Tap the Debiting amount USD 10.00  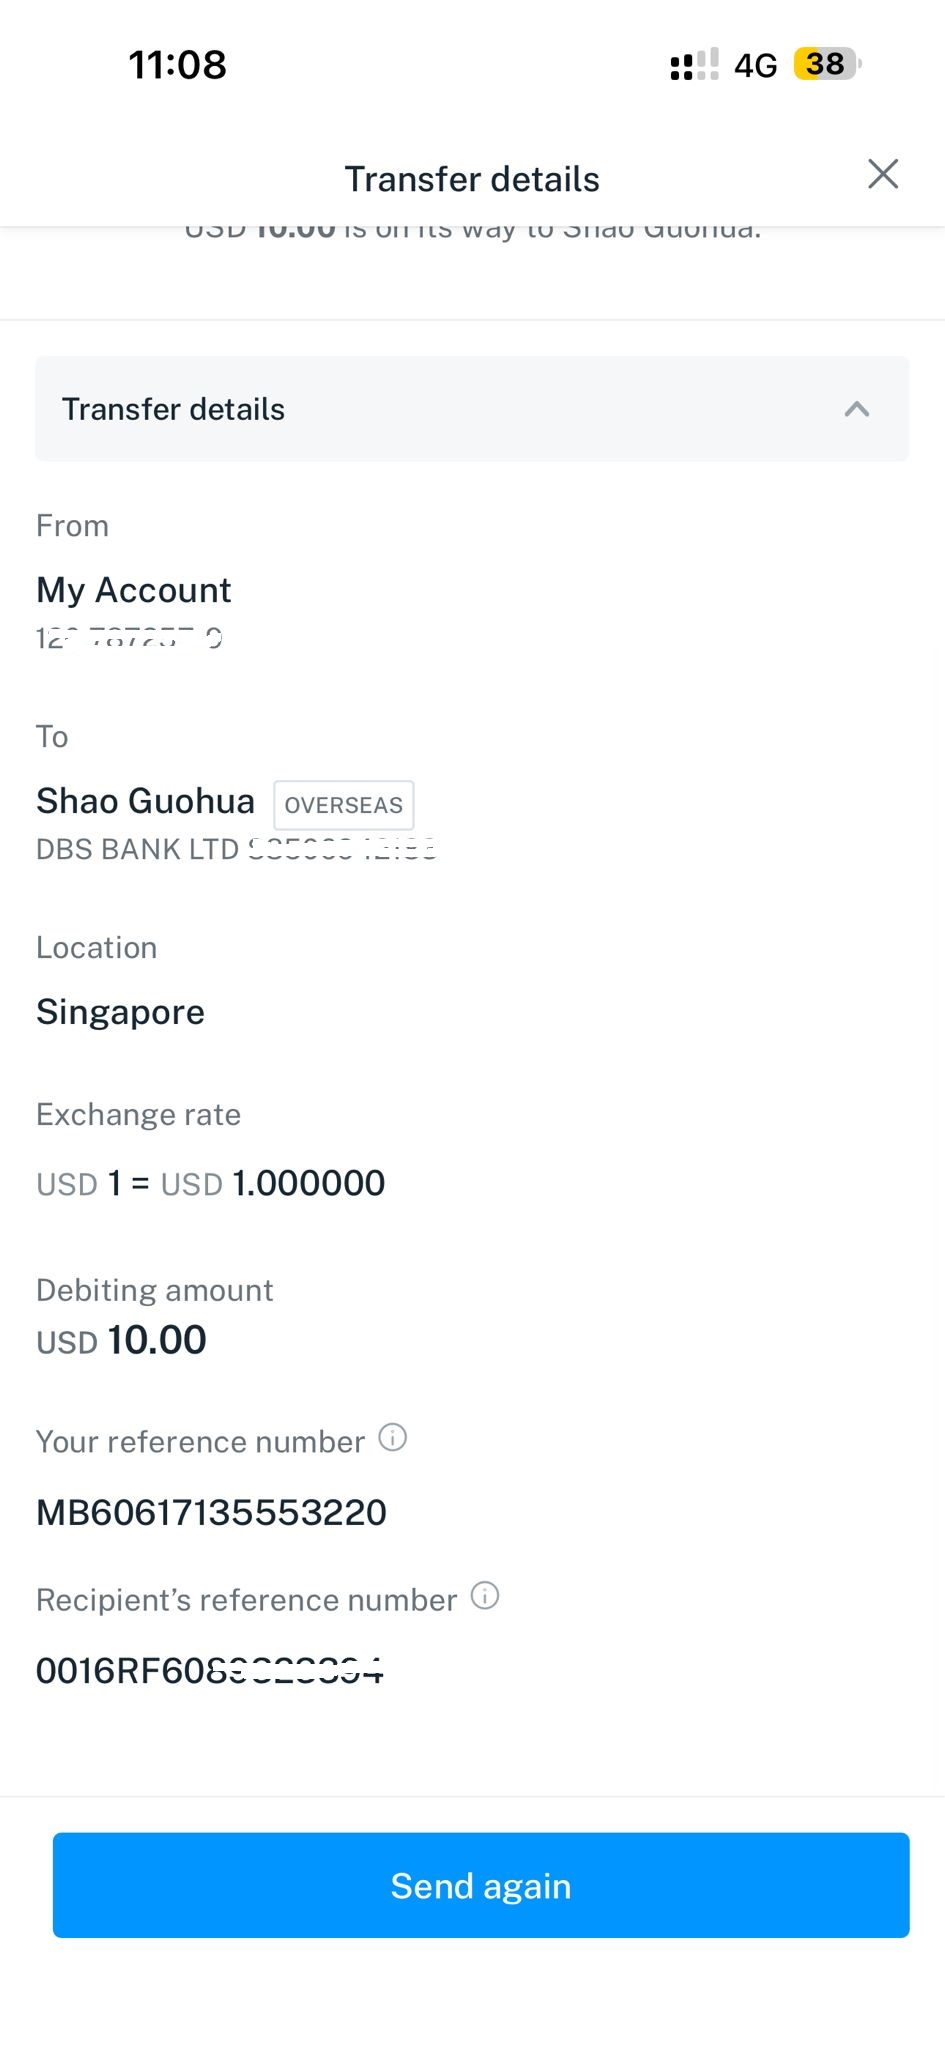click(121, 1340)
